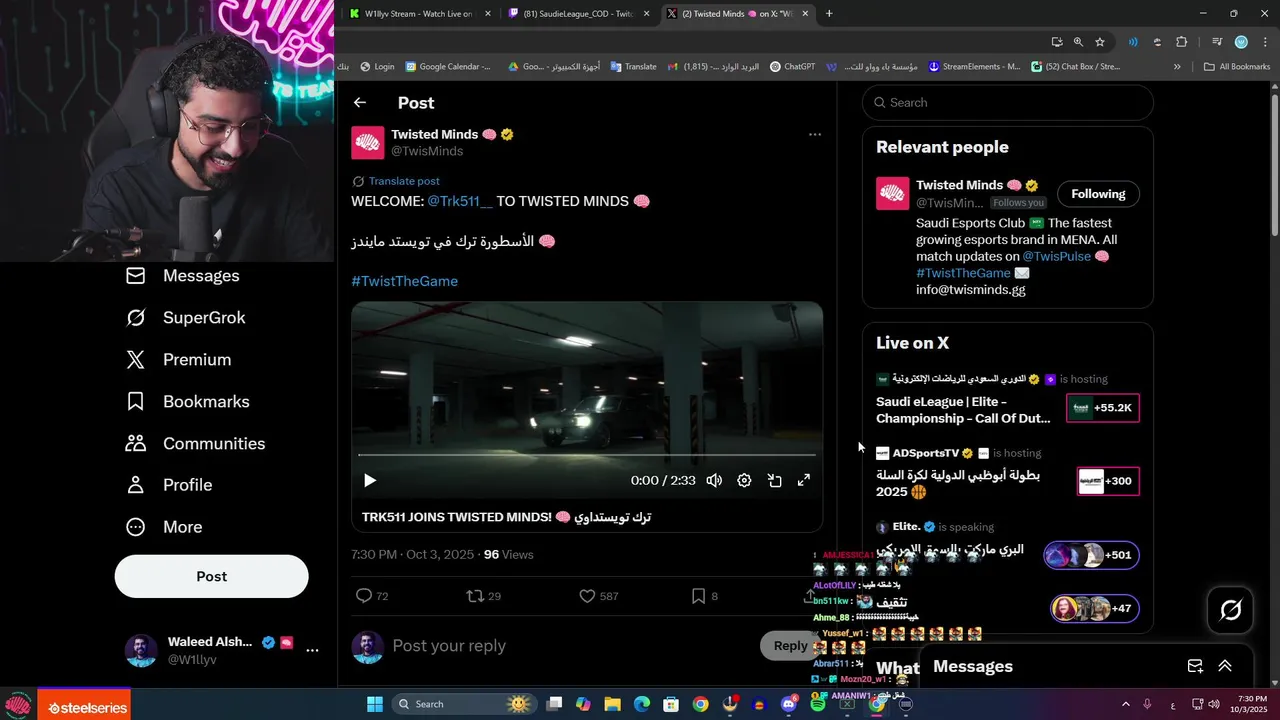
Task: Open the Extensions puzzle icon
Action: click(1181, 42)
